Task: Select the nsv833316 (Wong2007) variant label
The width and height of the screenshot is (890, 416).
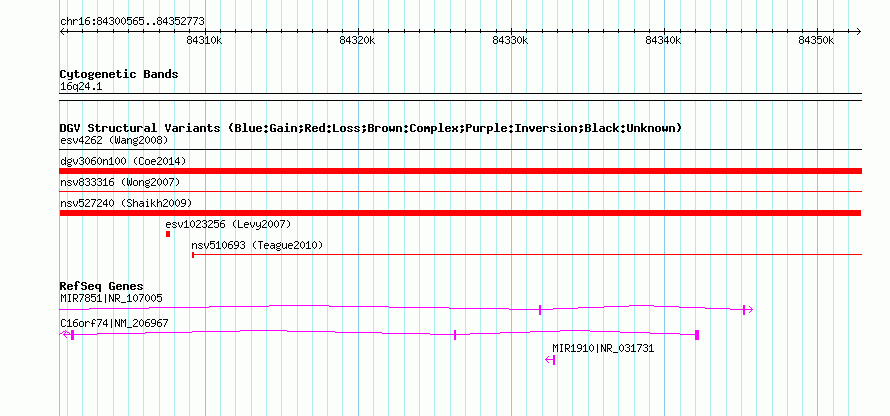Action: point(120,182)
